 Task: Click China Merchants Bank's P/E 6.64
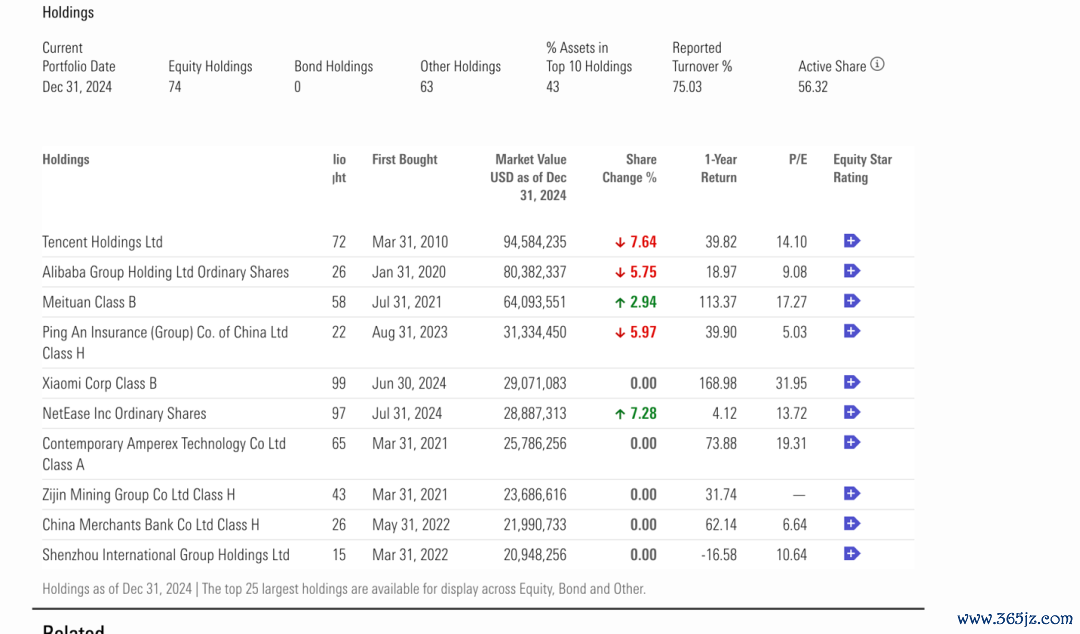pos(795,525)
